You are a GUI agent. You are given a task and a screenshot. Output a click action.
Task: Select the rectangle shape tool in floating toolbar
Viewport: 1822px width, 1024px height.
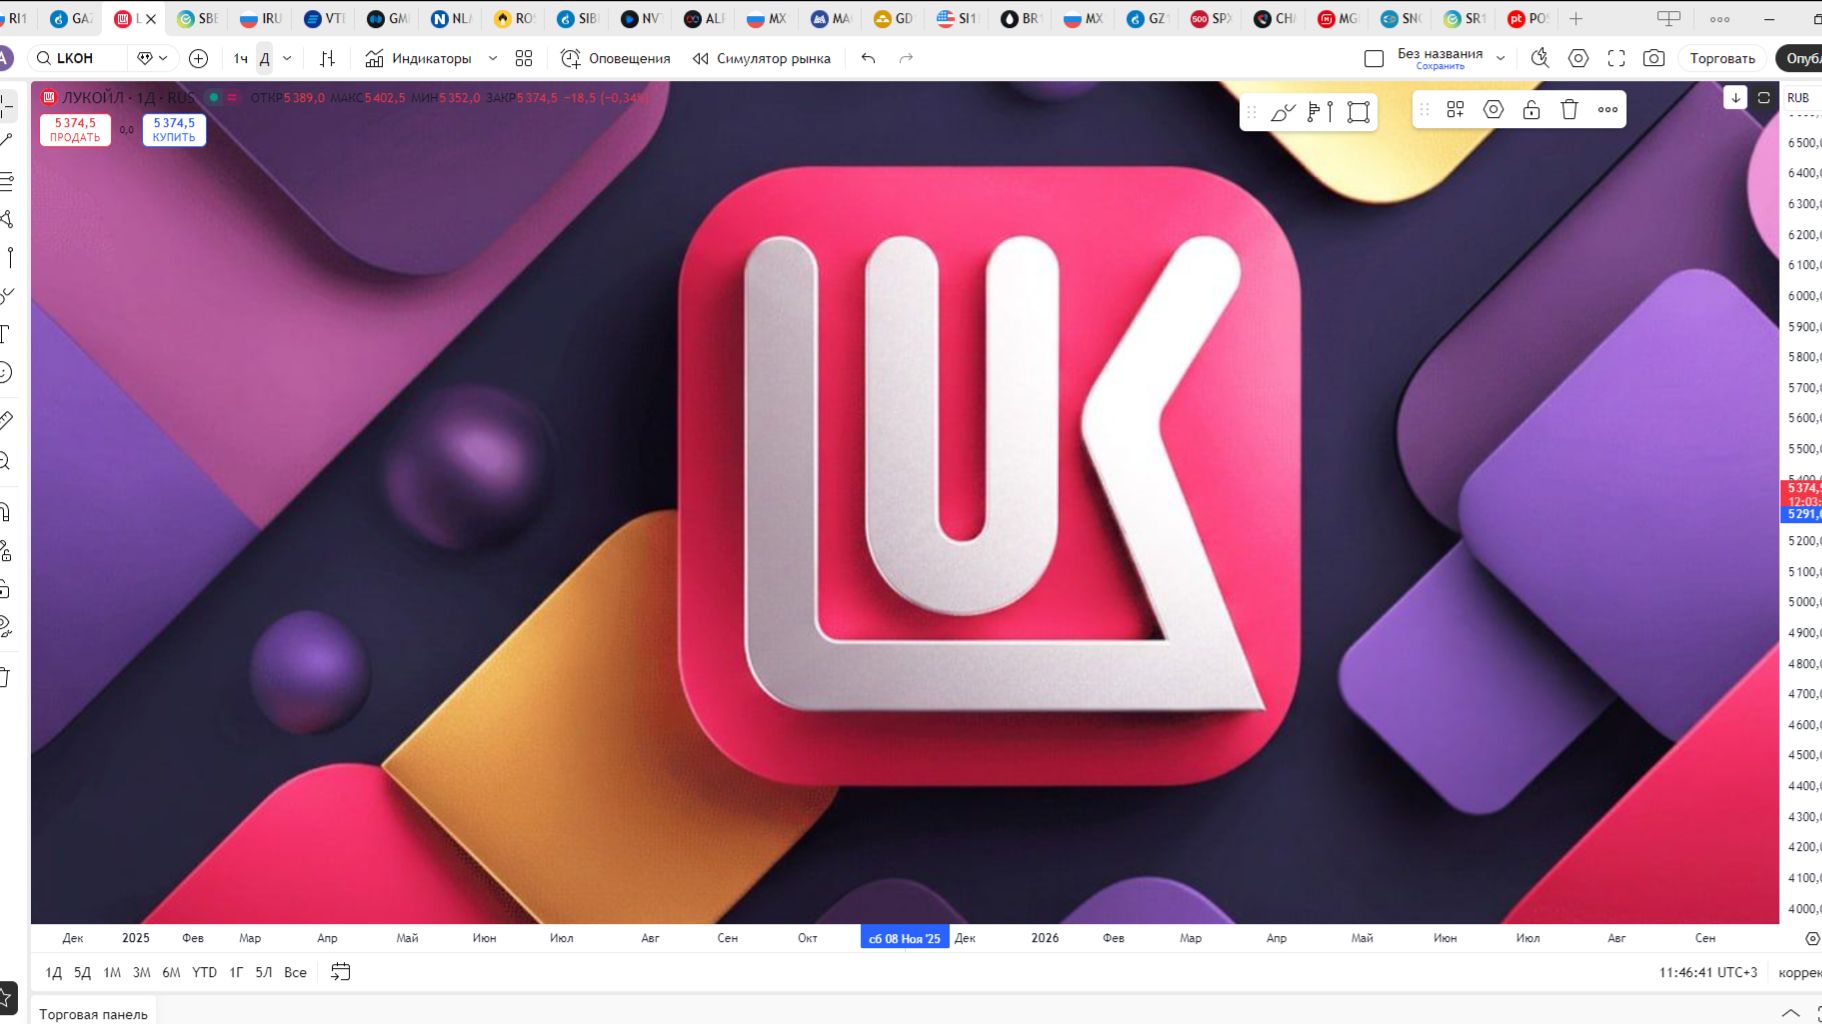1358,111
